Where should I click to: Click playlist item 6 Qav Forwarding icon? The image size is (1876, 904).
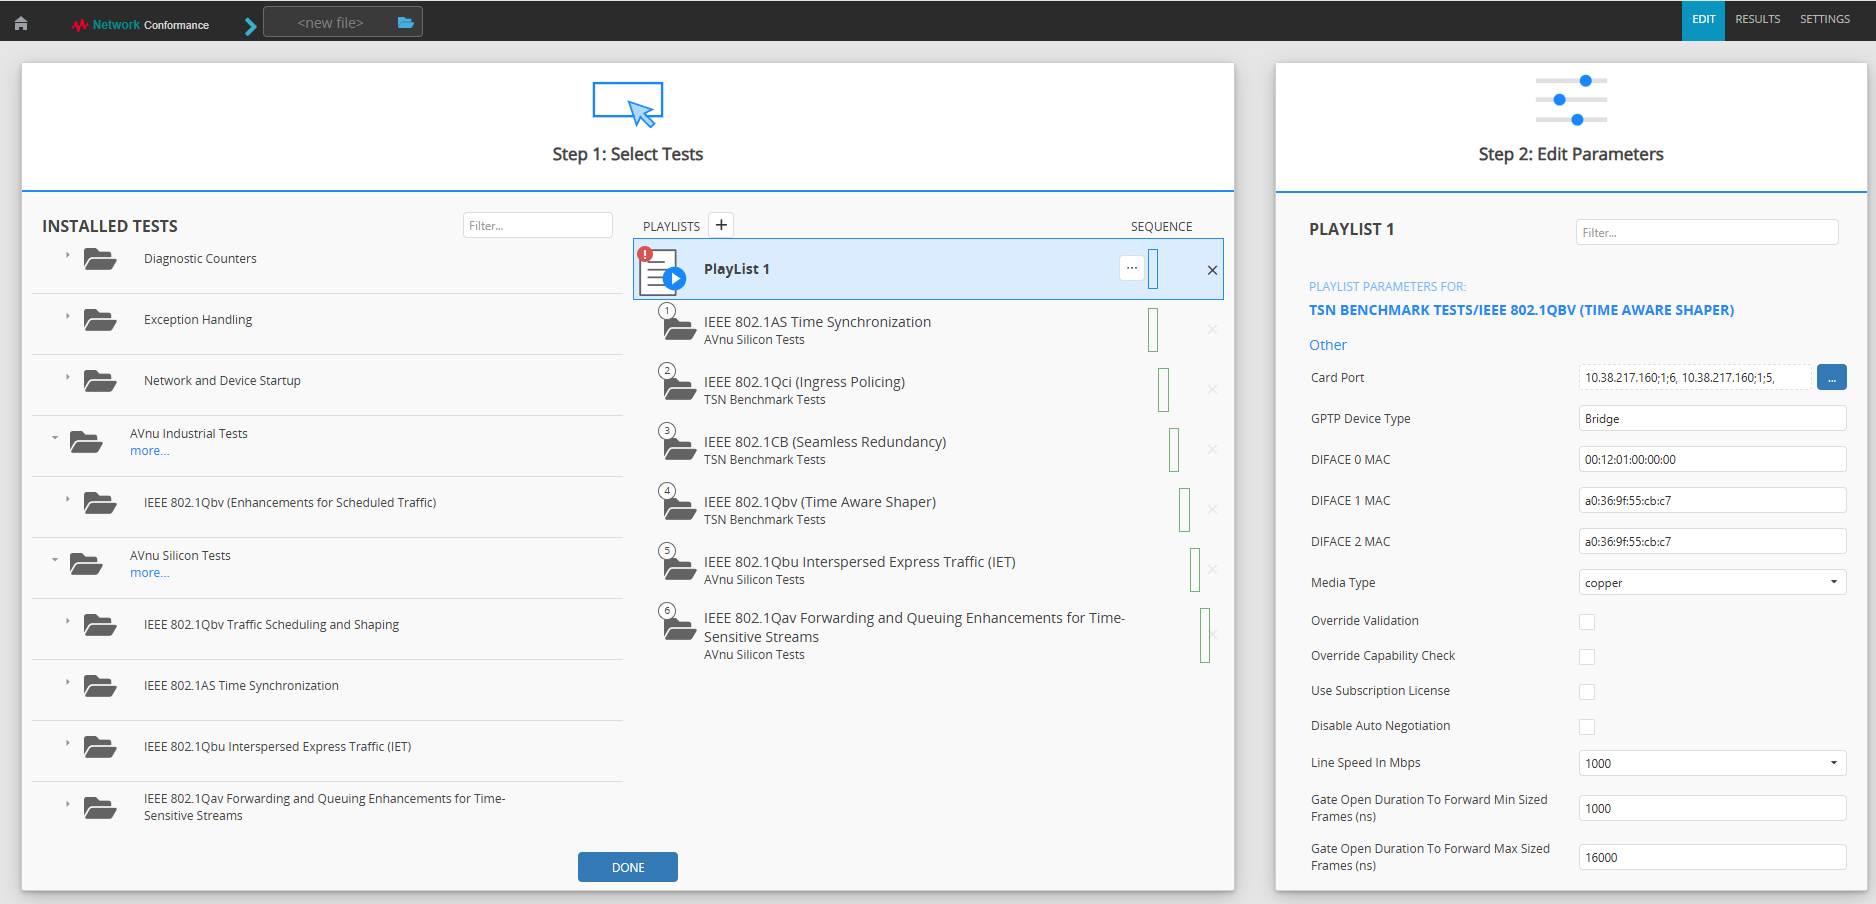pos(679,629)
